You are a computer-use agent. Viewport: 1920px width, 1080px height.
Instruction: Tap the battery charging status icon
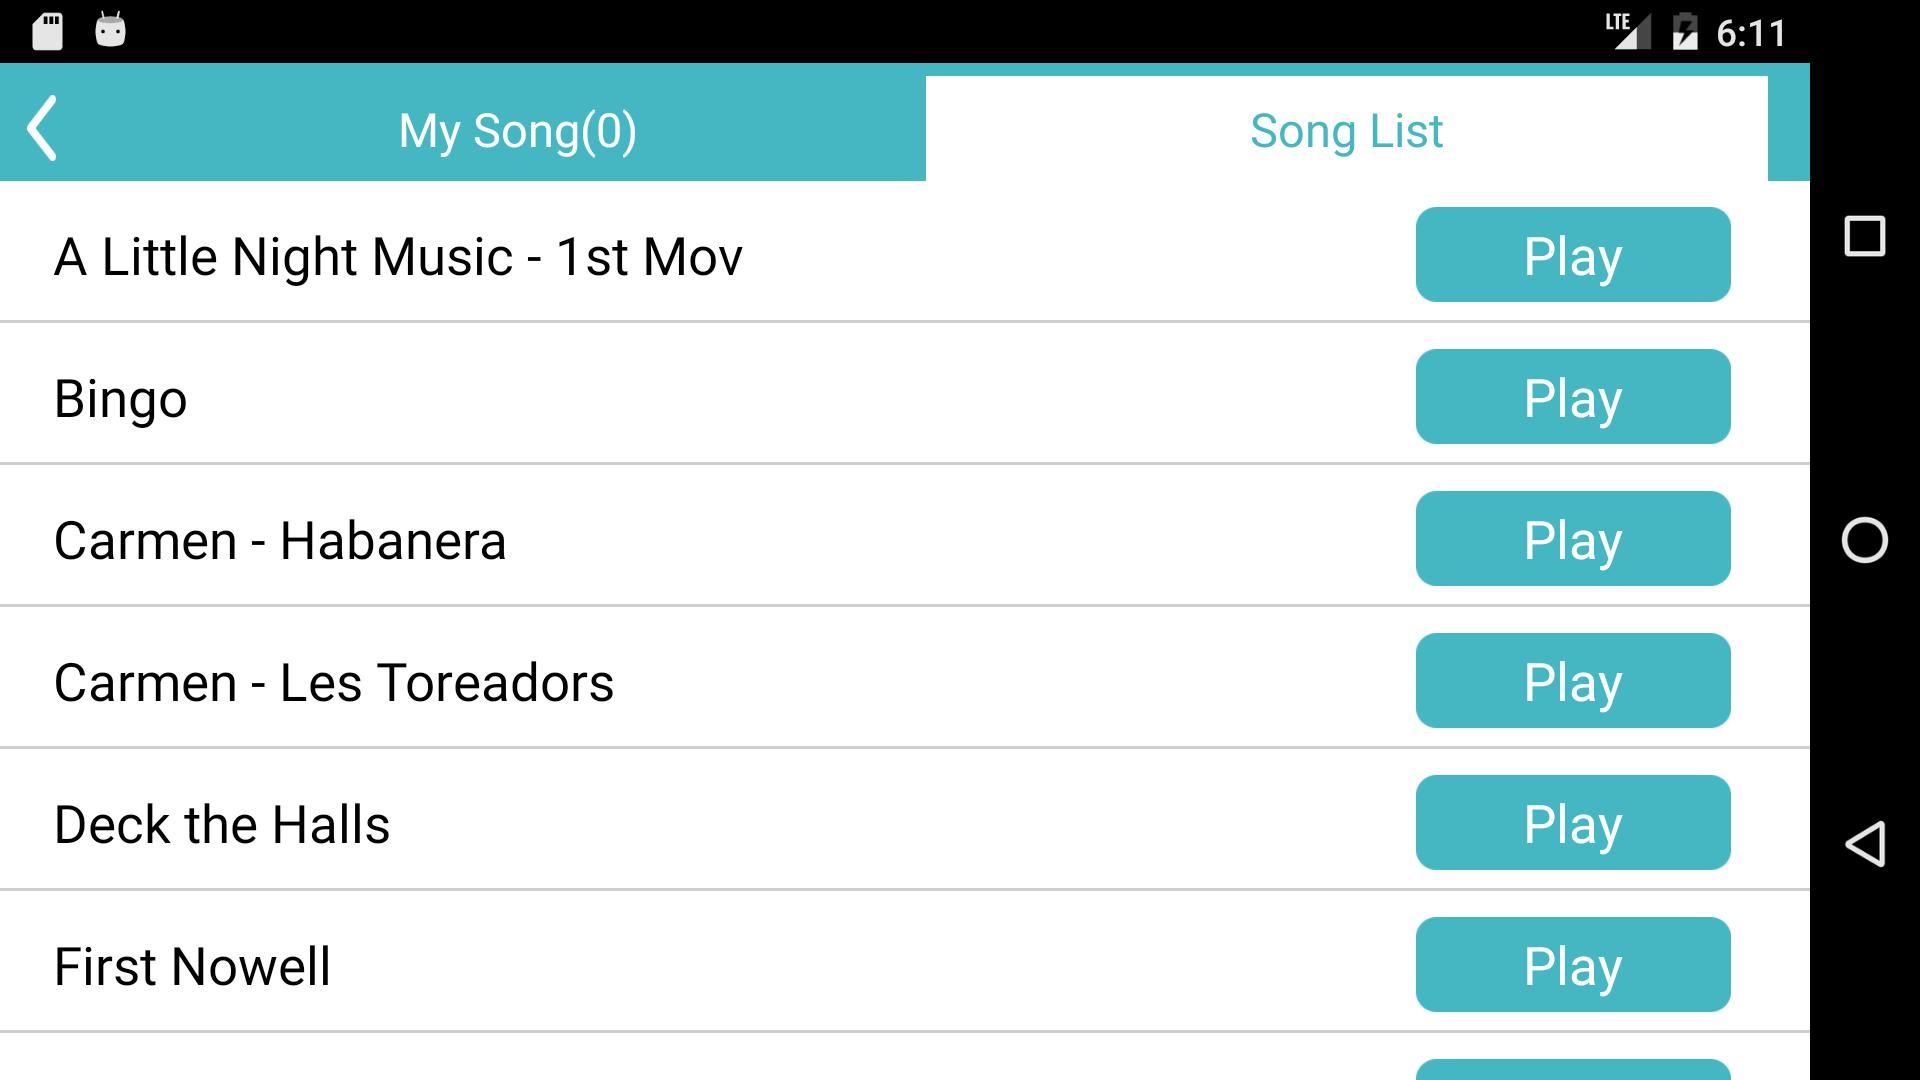click(x=1685, y=31)
